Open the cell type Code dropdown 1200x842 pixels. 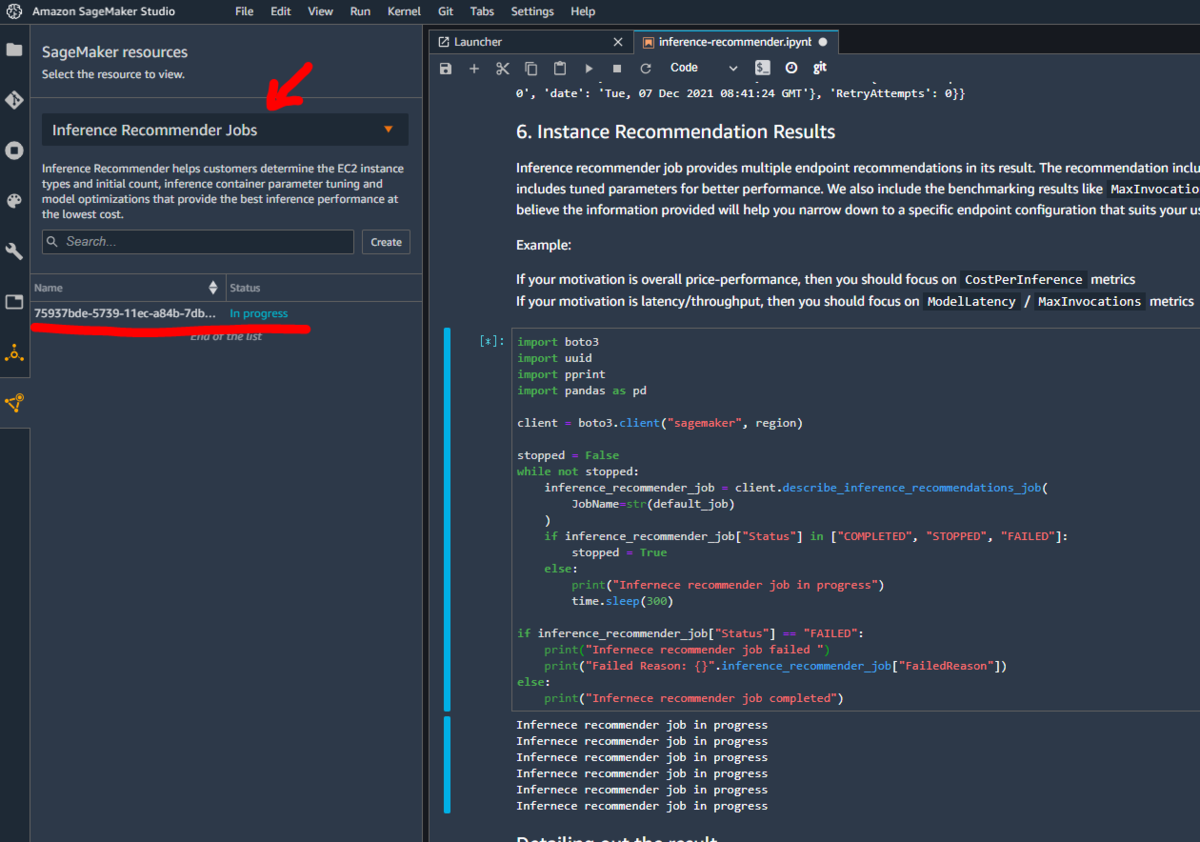pyautogui.click(x=704, y=68)
